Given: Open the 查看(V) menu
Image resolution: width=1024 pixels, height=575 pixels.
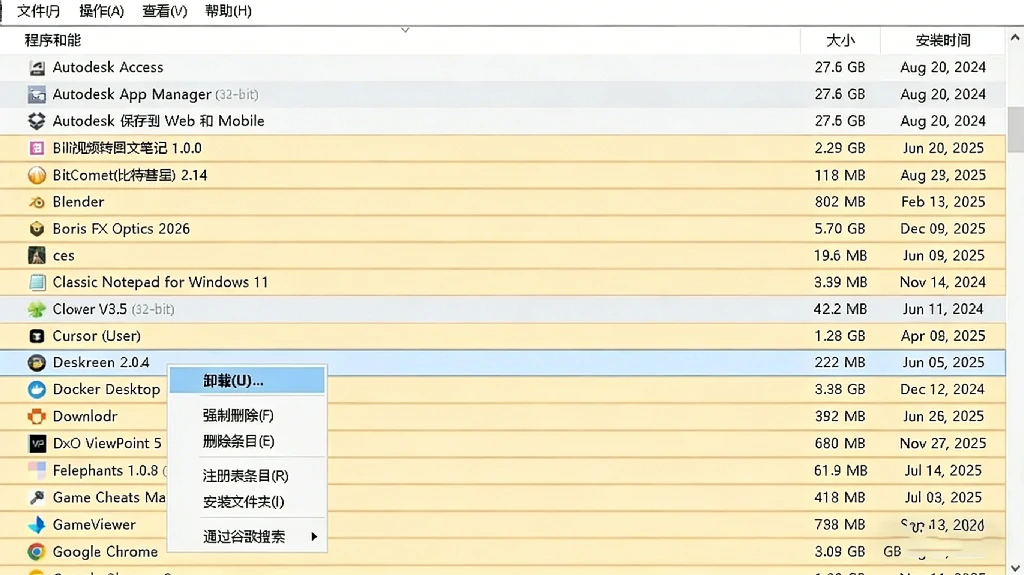Looking at the screenshot, I should pyautogui.click(x=165, y=11).
